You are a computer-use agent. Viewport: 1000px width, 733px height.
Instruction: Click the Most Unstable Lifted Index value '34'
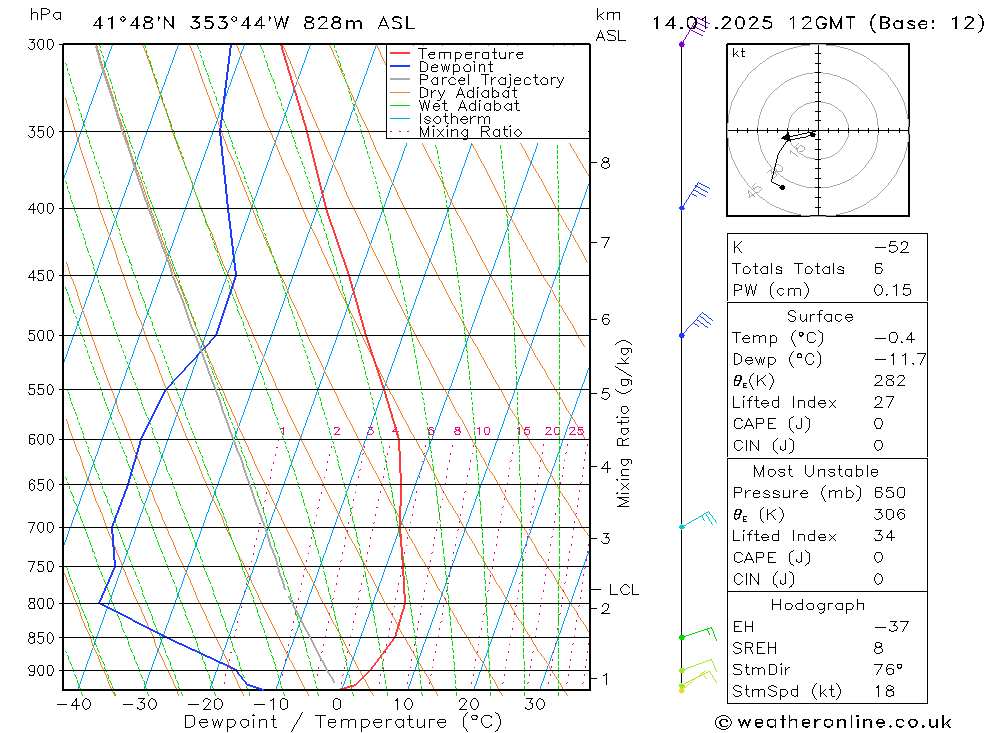click(x=885, y=536)
